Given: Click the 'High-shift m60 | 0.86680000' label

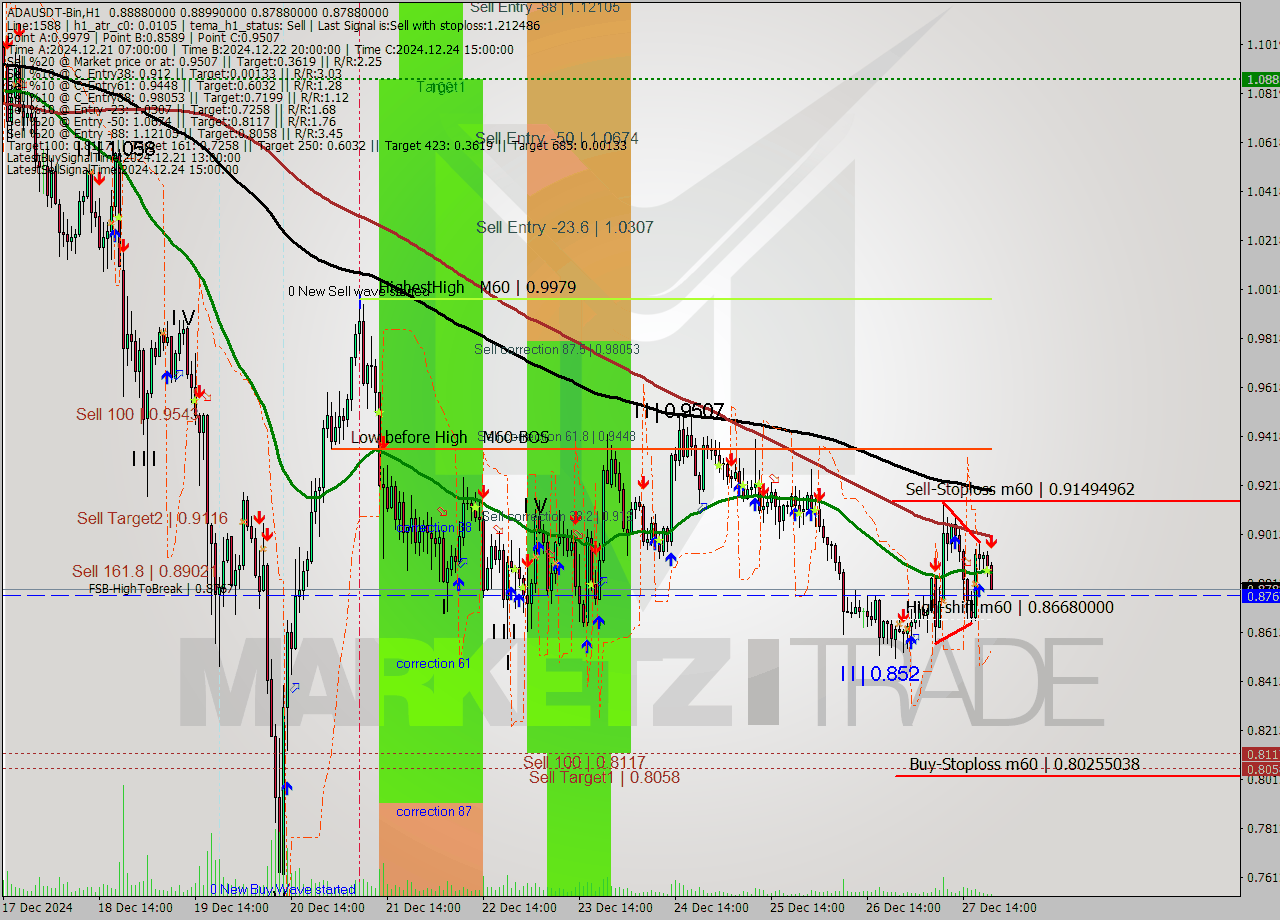Looking at the screenshot, I should (x=1010, y=608).
